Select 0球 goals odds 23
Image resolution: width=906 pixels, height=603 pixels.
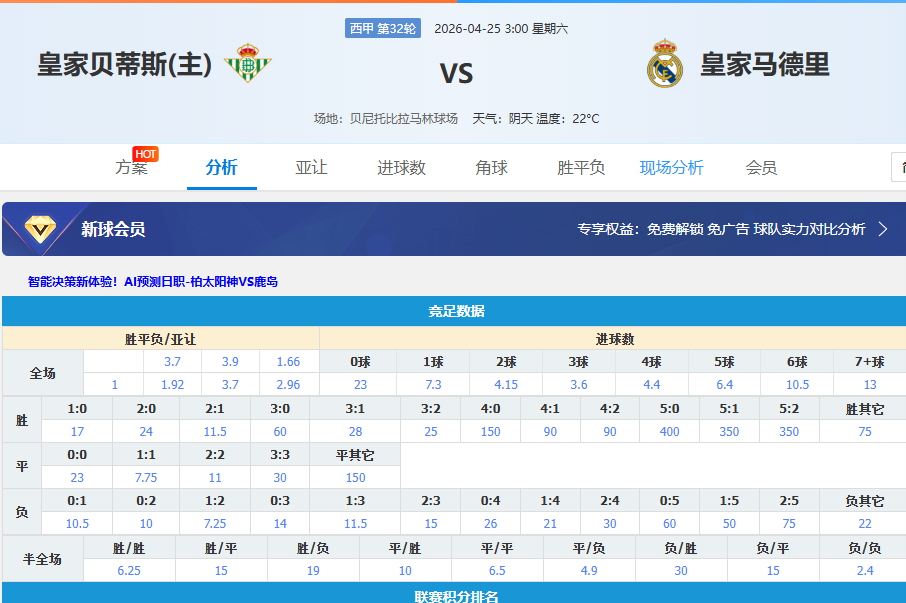pyautogui.click(x=361, y=385)
